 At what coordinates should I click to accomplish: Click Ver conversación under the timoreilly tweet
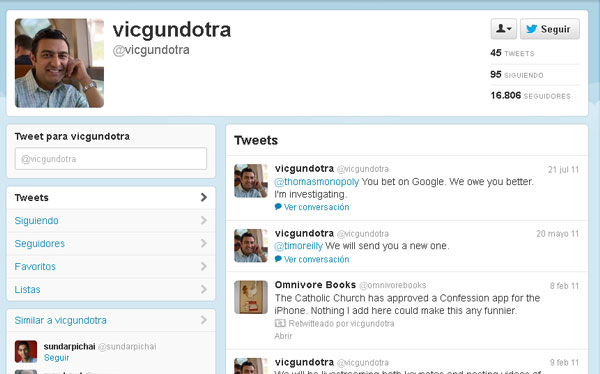316,260
